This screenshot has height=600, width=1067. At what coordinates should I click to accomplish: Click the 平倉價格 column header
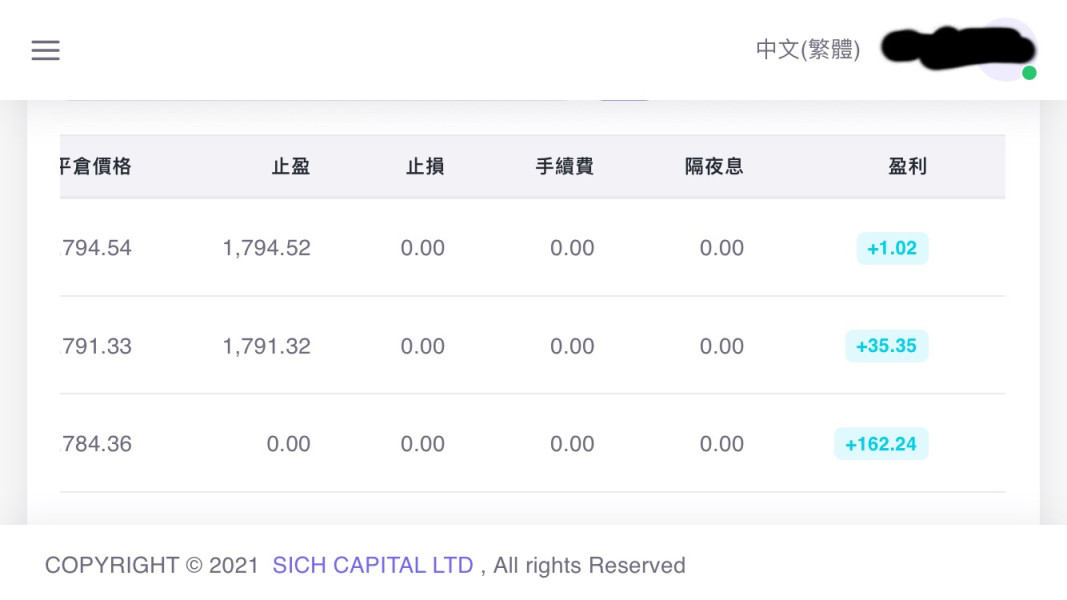(x=97, y=167)
